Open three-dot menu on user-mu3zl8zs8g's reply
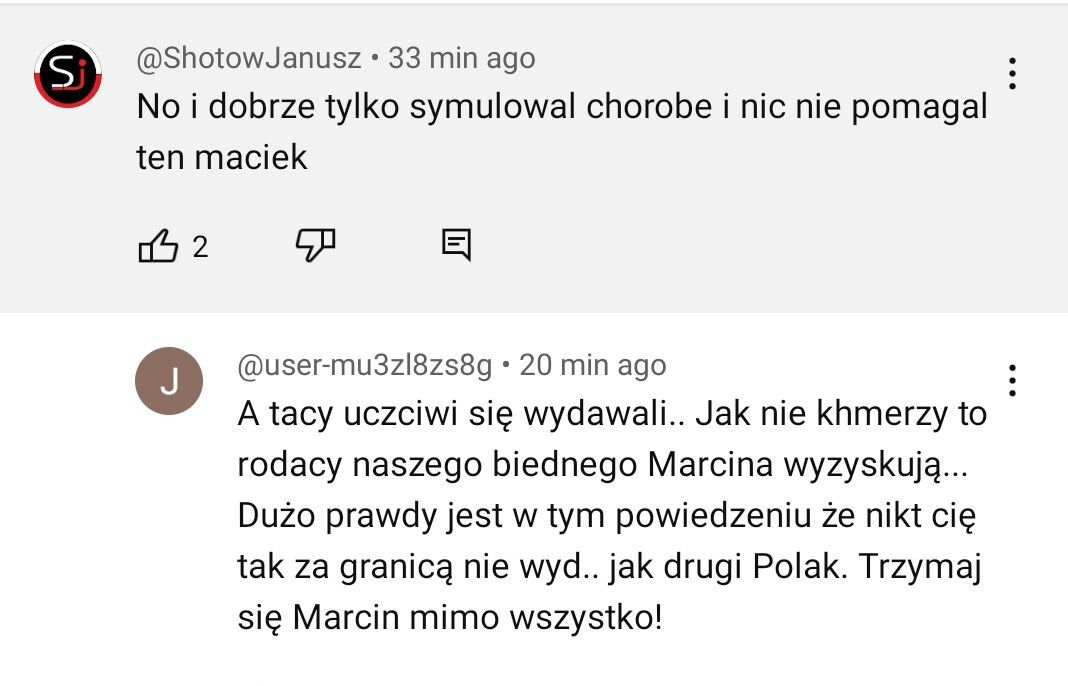 pos(1012,380)
